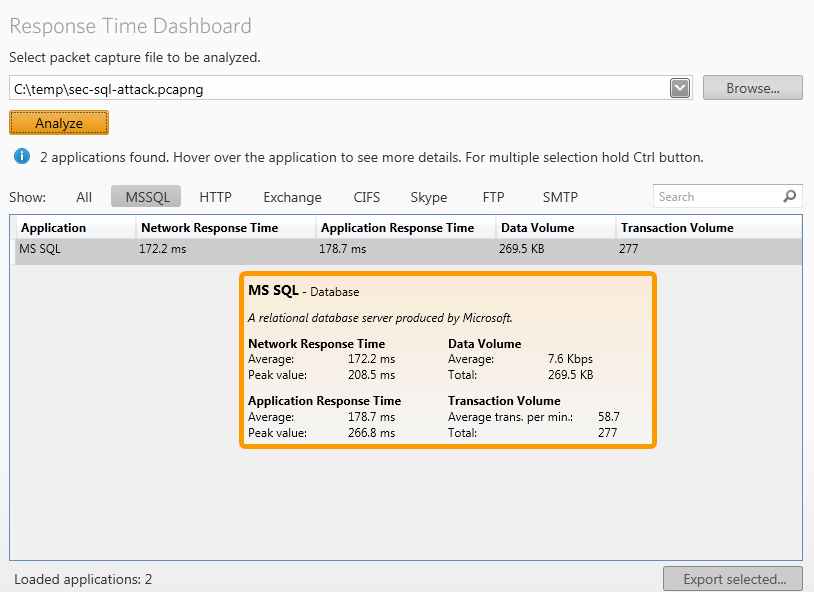
Task: Click the search magnifier icon
Action: 790,196
